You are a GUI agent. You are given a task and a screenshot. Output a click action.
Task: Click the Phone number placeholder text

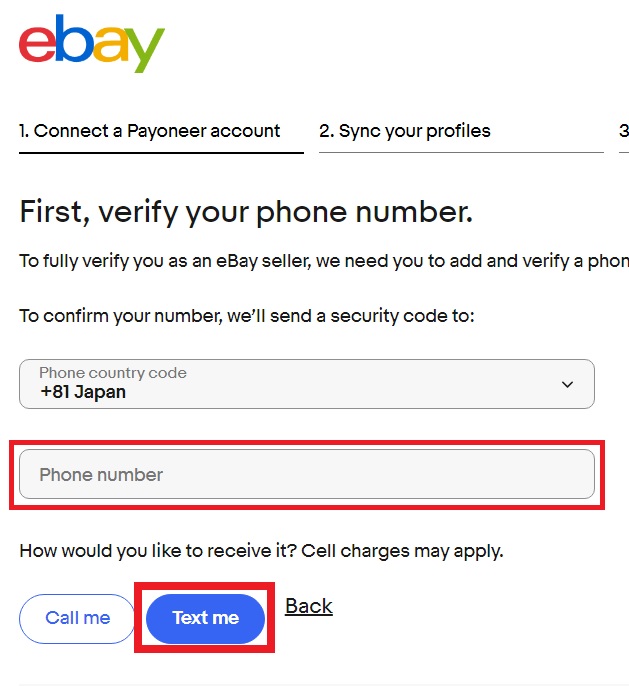pos(101,475)
